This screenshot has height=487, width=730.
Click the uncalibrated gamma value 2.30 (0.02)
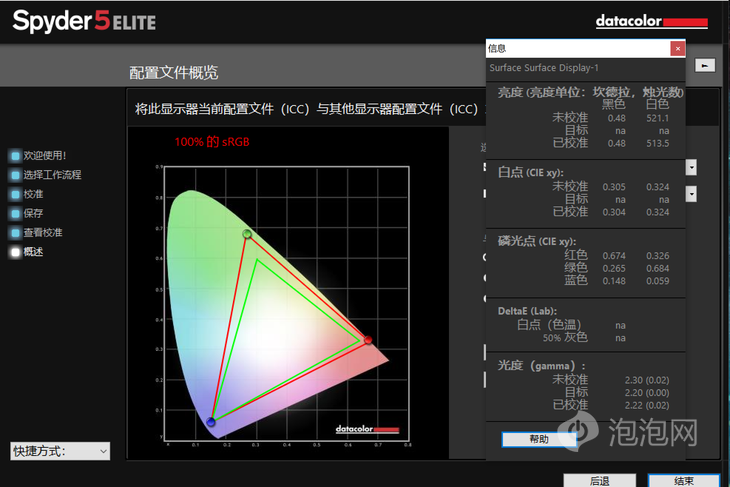[x=647, y=380]
